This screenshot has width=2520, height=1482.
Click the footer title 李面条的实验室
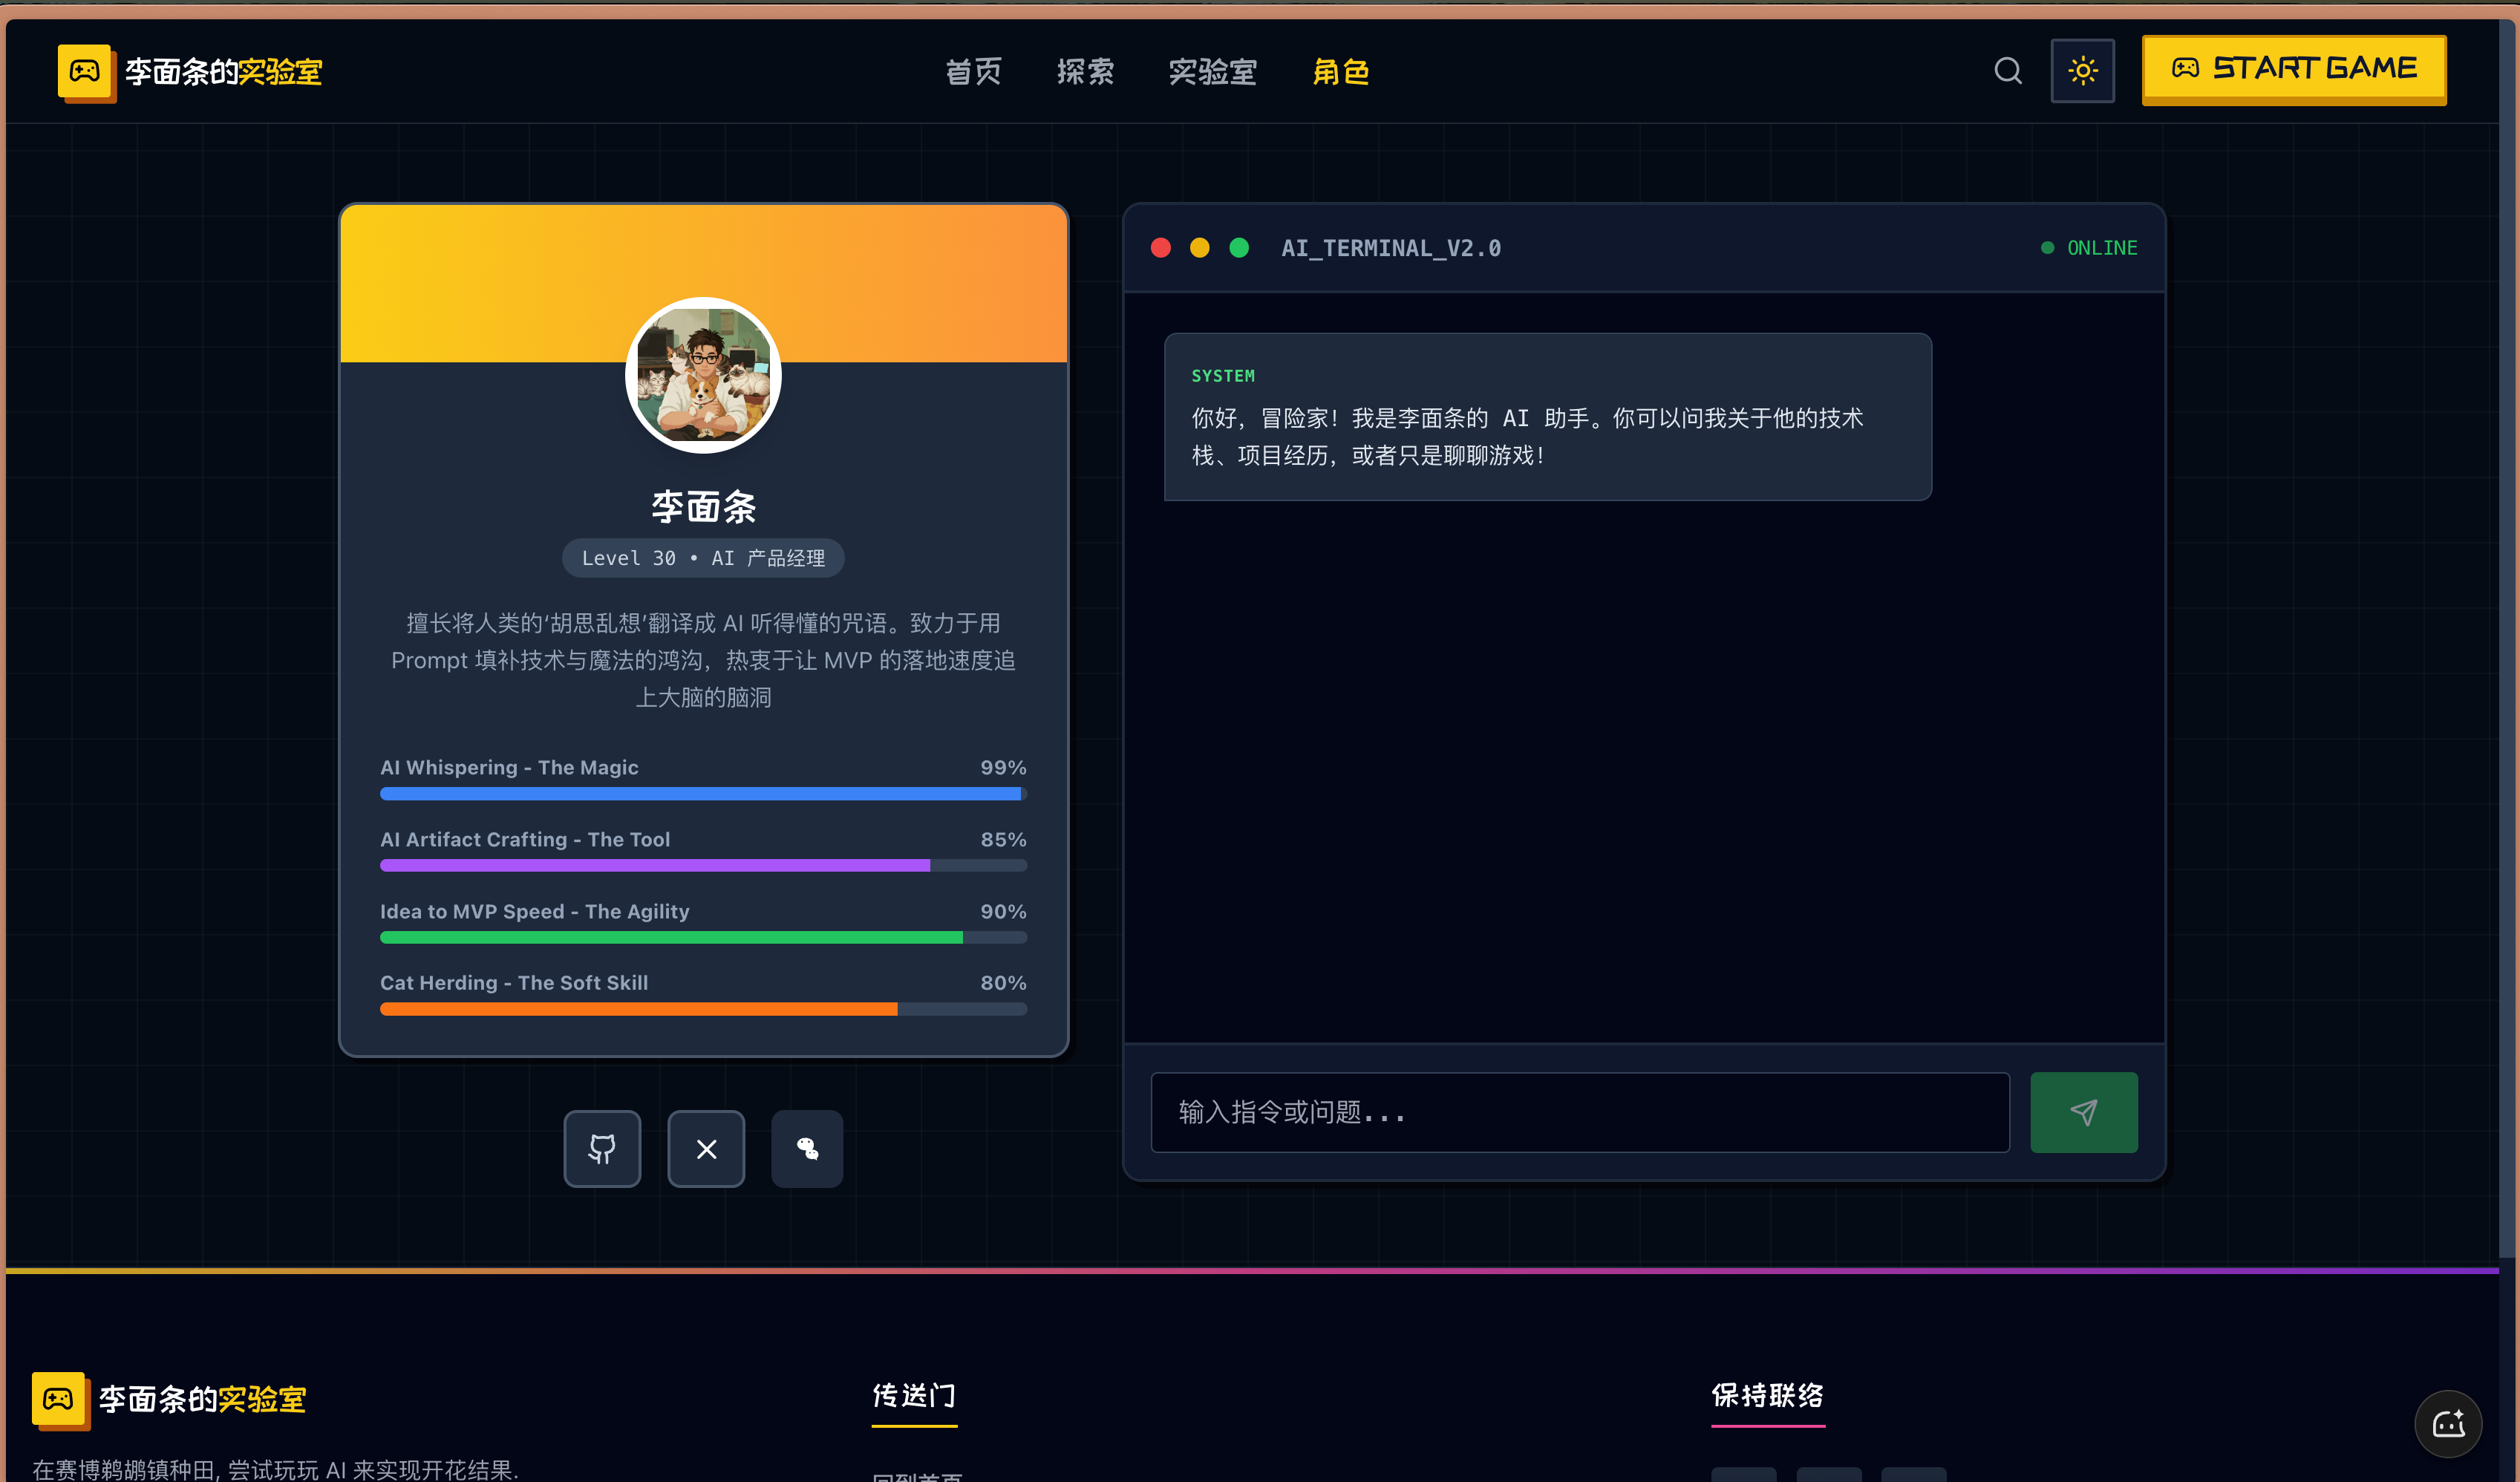(202, 1399)
